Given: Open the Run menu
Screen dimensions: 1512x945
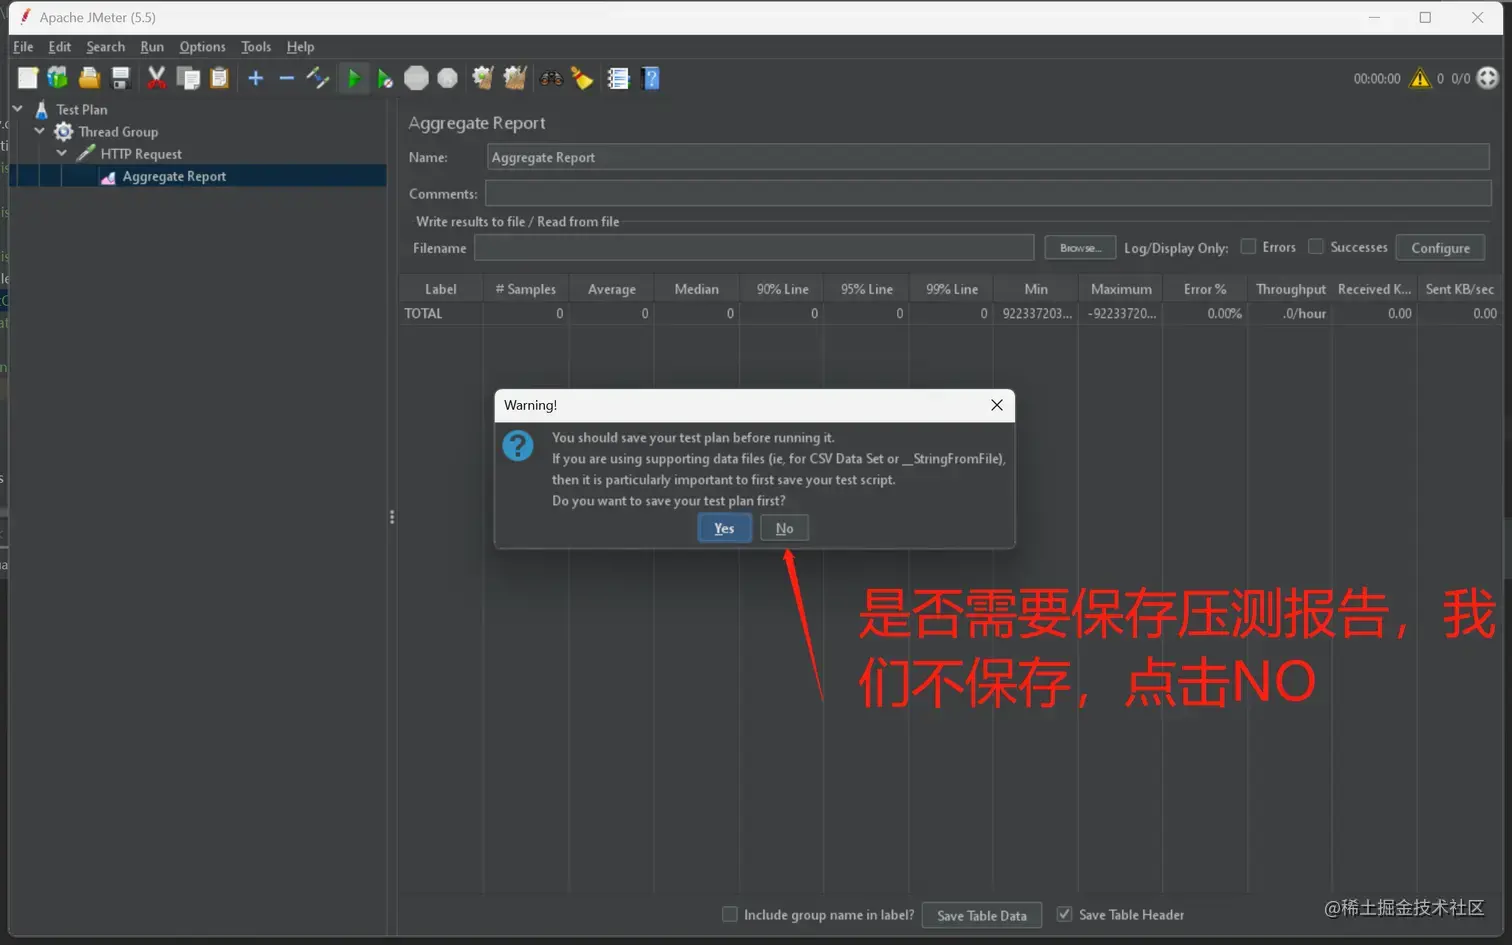Looking at the screenshot, I should click(152, 46).
